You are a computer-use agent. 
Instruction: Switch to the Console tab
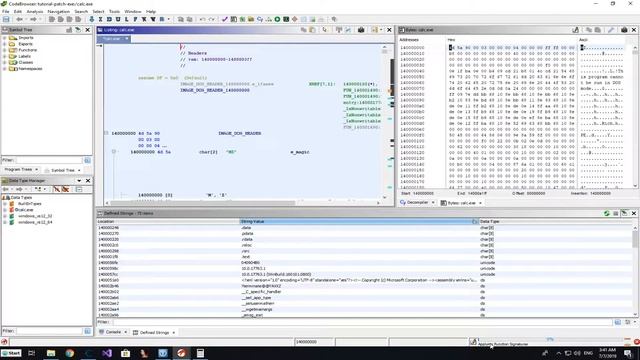pyautogui.click(x=113, y=332)
